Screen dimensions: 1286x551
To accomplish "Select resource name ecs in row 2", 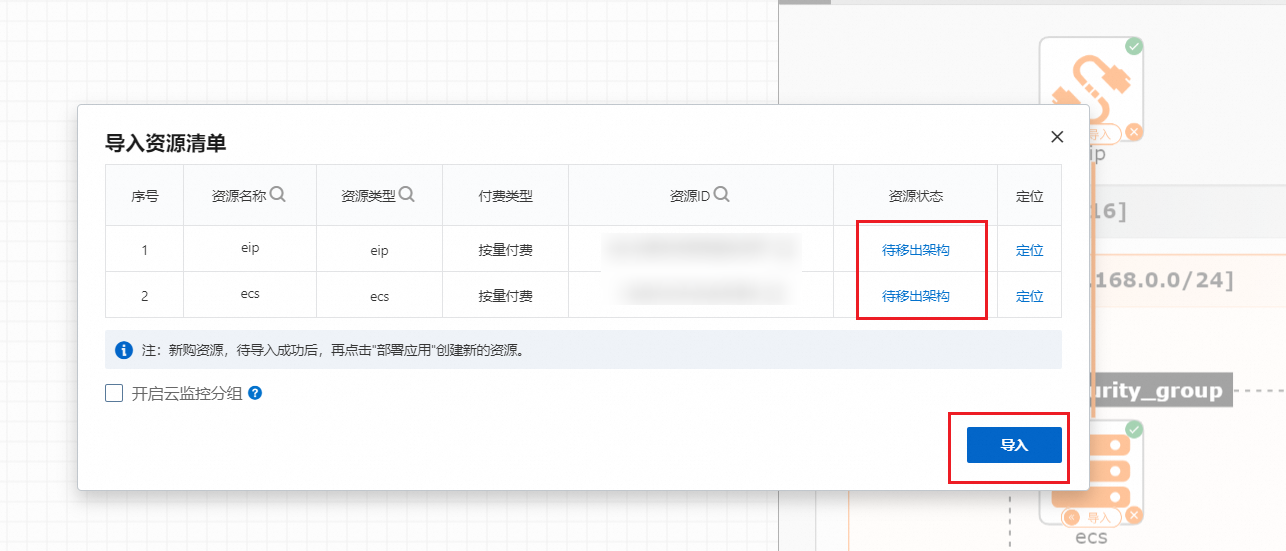I will coord(250,294).
